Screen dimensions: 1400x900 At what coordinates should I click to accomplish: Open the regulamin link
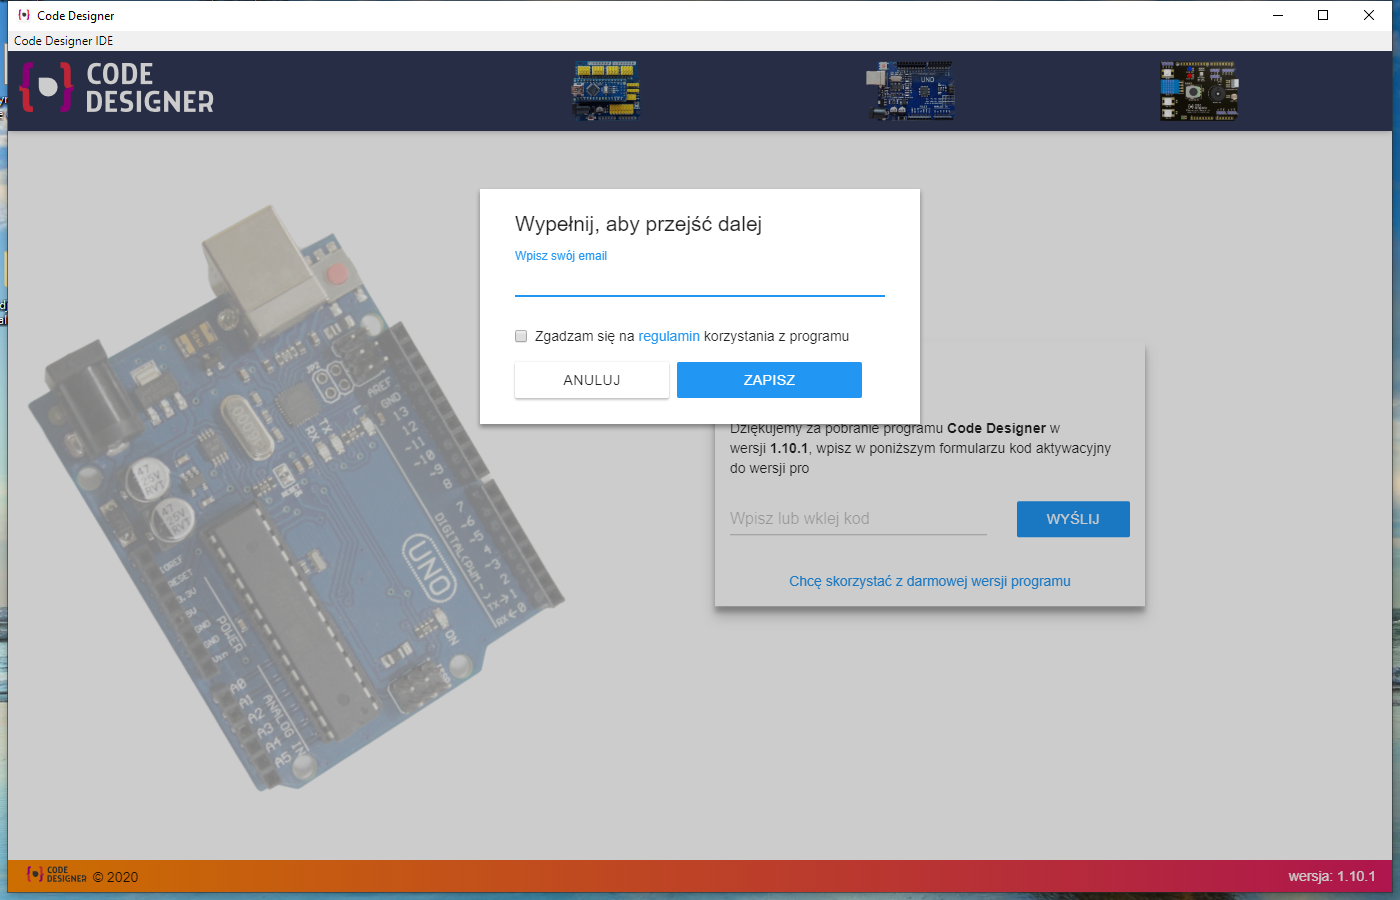(x=669, y=336)
